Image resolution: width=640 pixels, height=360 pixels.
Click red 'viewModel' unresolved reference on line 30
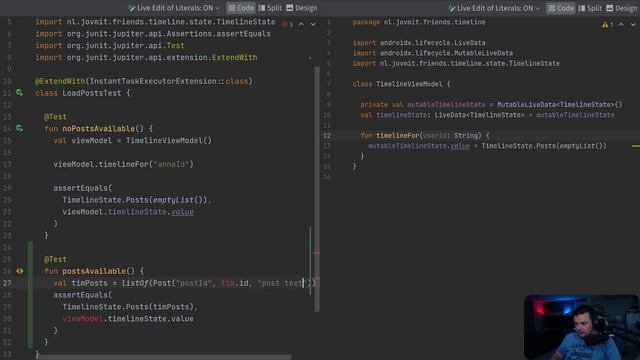[83, 318]
